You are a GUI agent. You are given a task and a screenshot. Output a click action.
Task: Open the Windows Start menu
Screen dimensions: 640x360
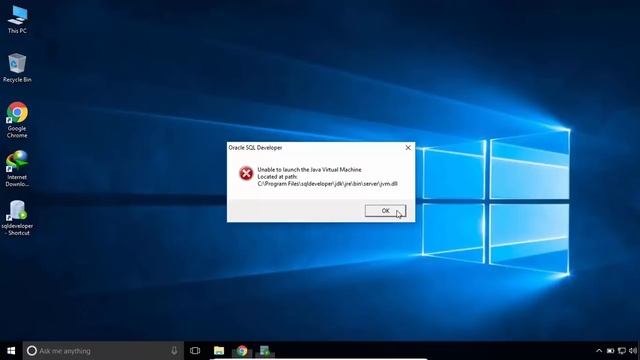coord(11,351)
